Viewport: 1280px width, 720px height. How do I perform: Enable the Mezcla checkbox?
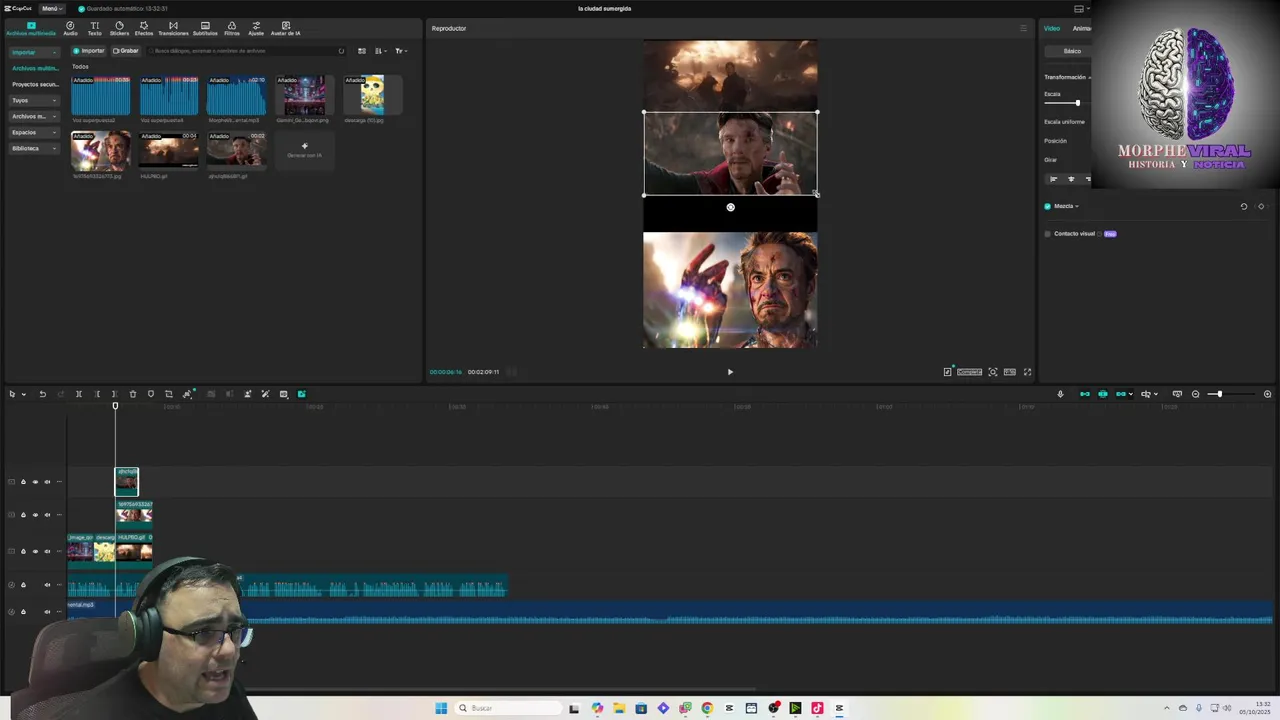click(1047, 206)
